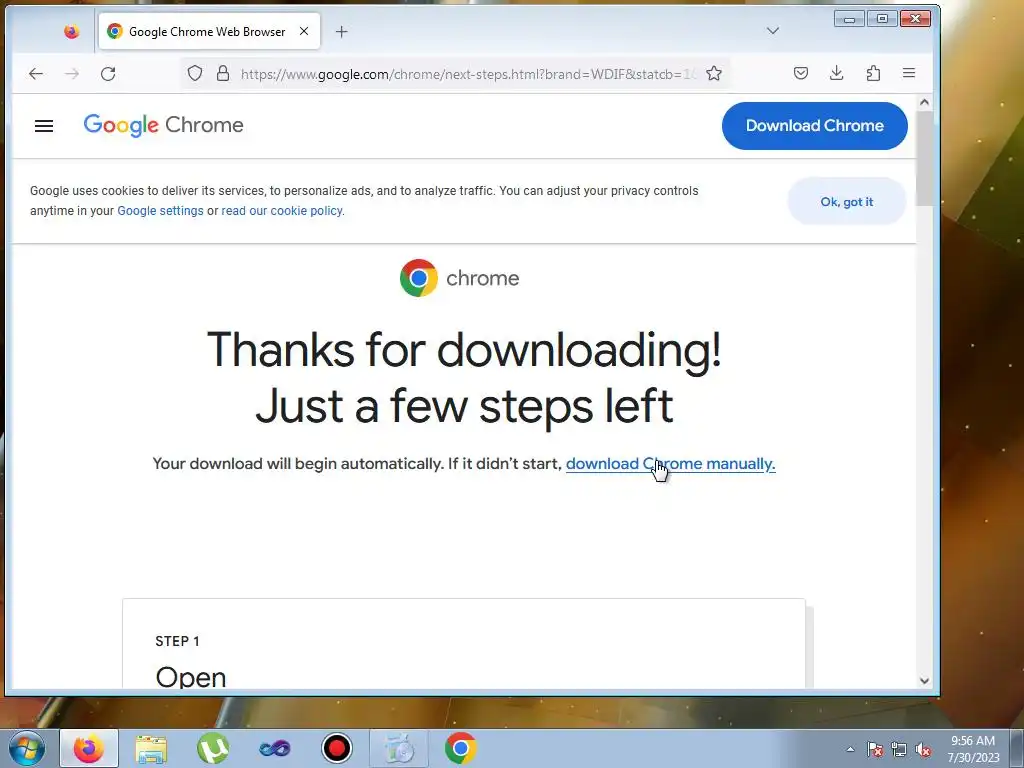This screenshot has height=768, width=1024.
Task: Launch Google Chrome from the taskbar
Action: pyautogui.click(x=461, y=748)
